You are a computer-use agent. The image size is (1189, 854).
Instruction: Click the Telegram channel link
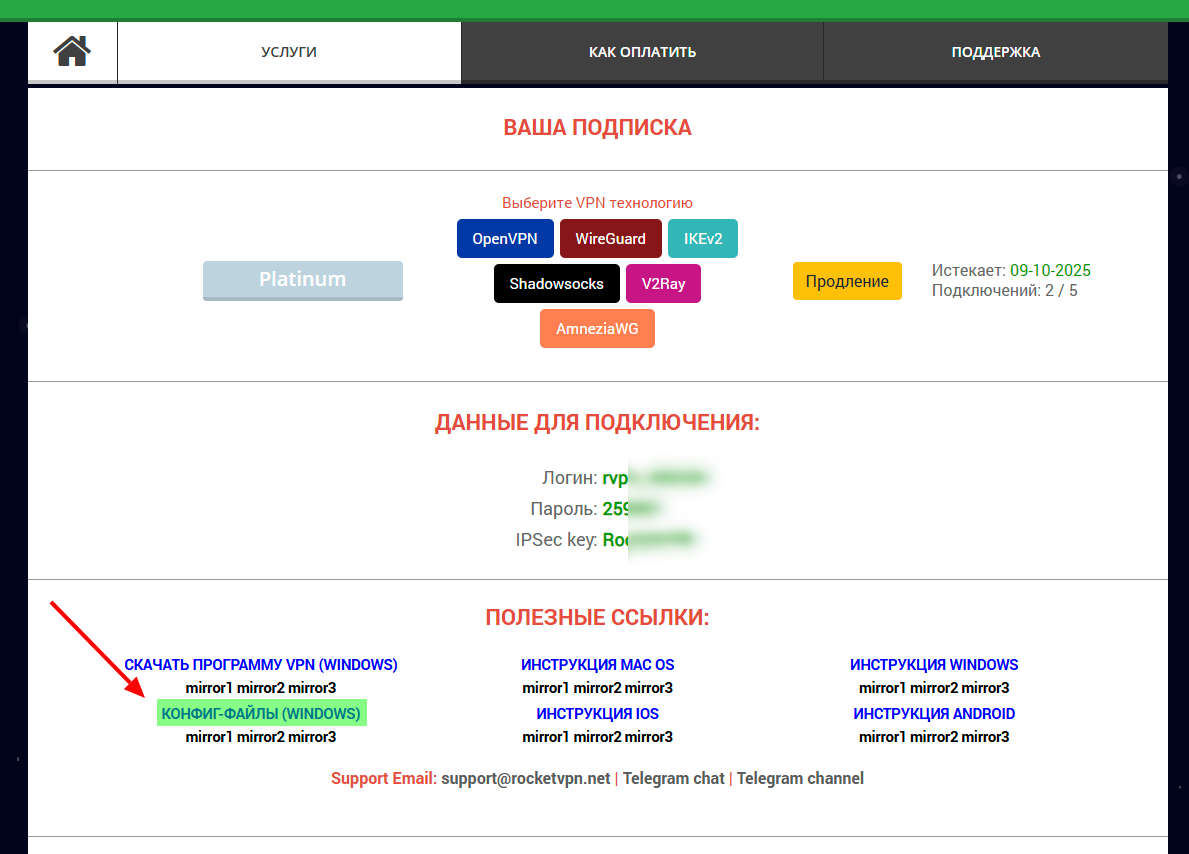(x=800, y=778)
